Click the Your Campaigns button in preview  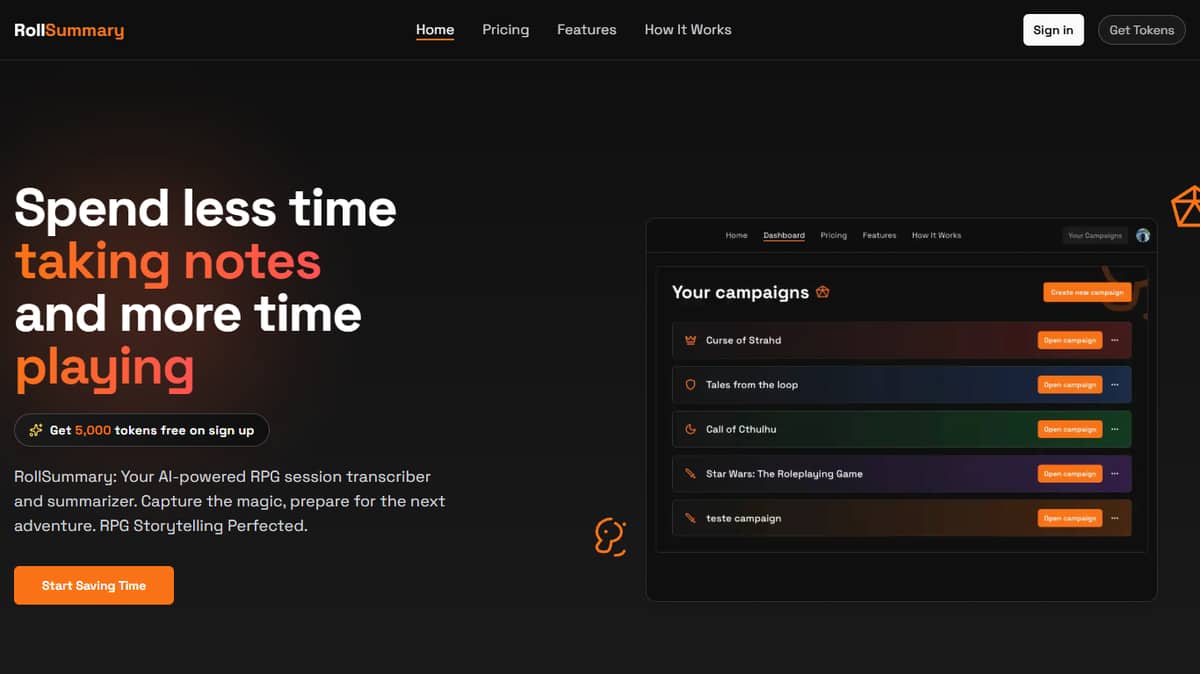1095,236
